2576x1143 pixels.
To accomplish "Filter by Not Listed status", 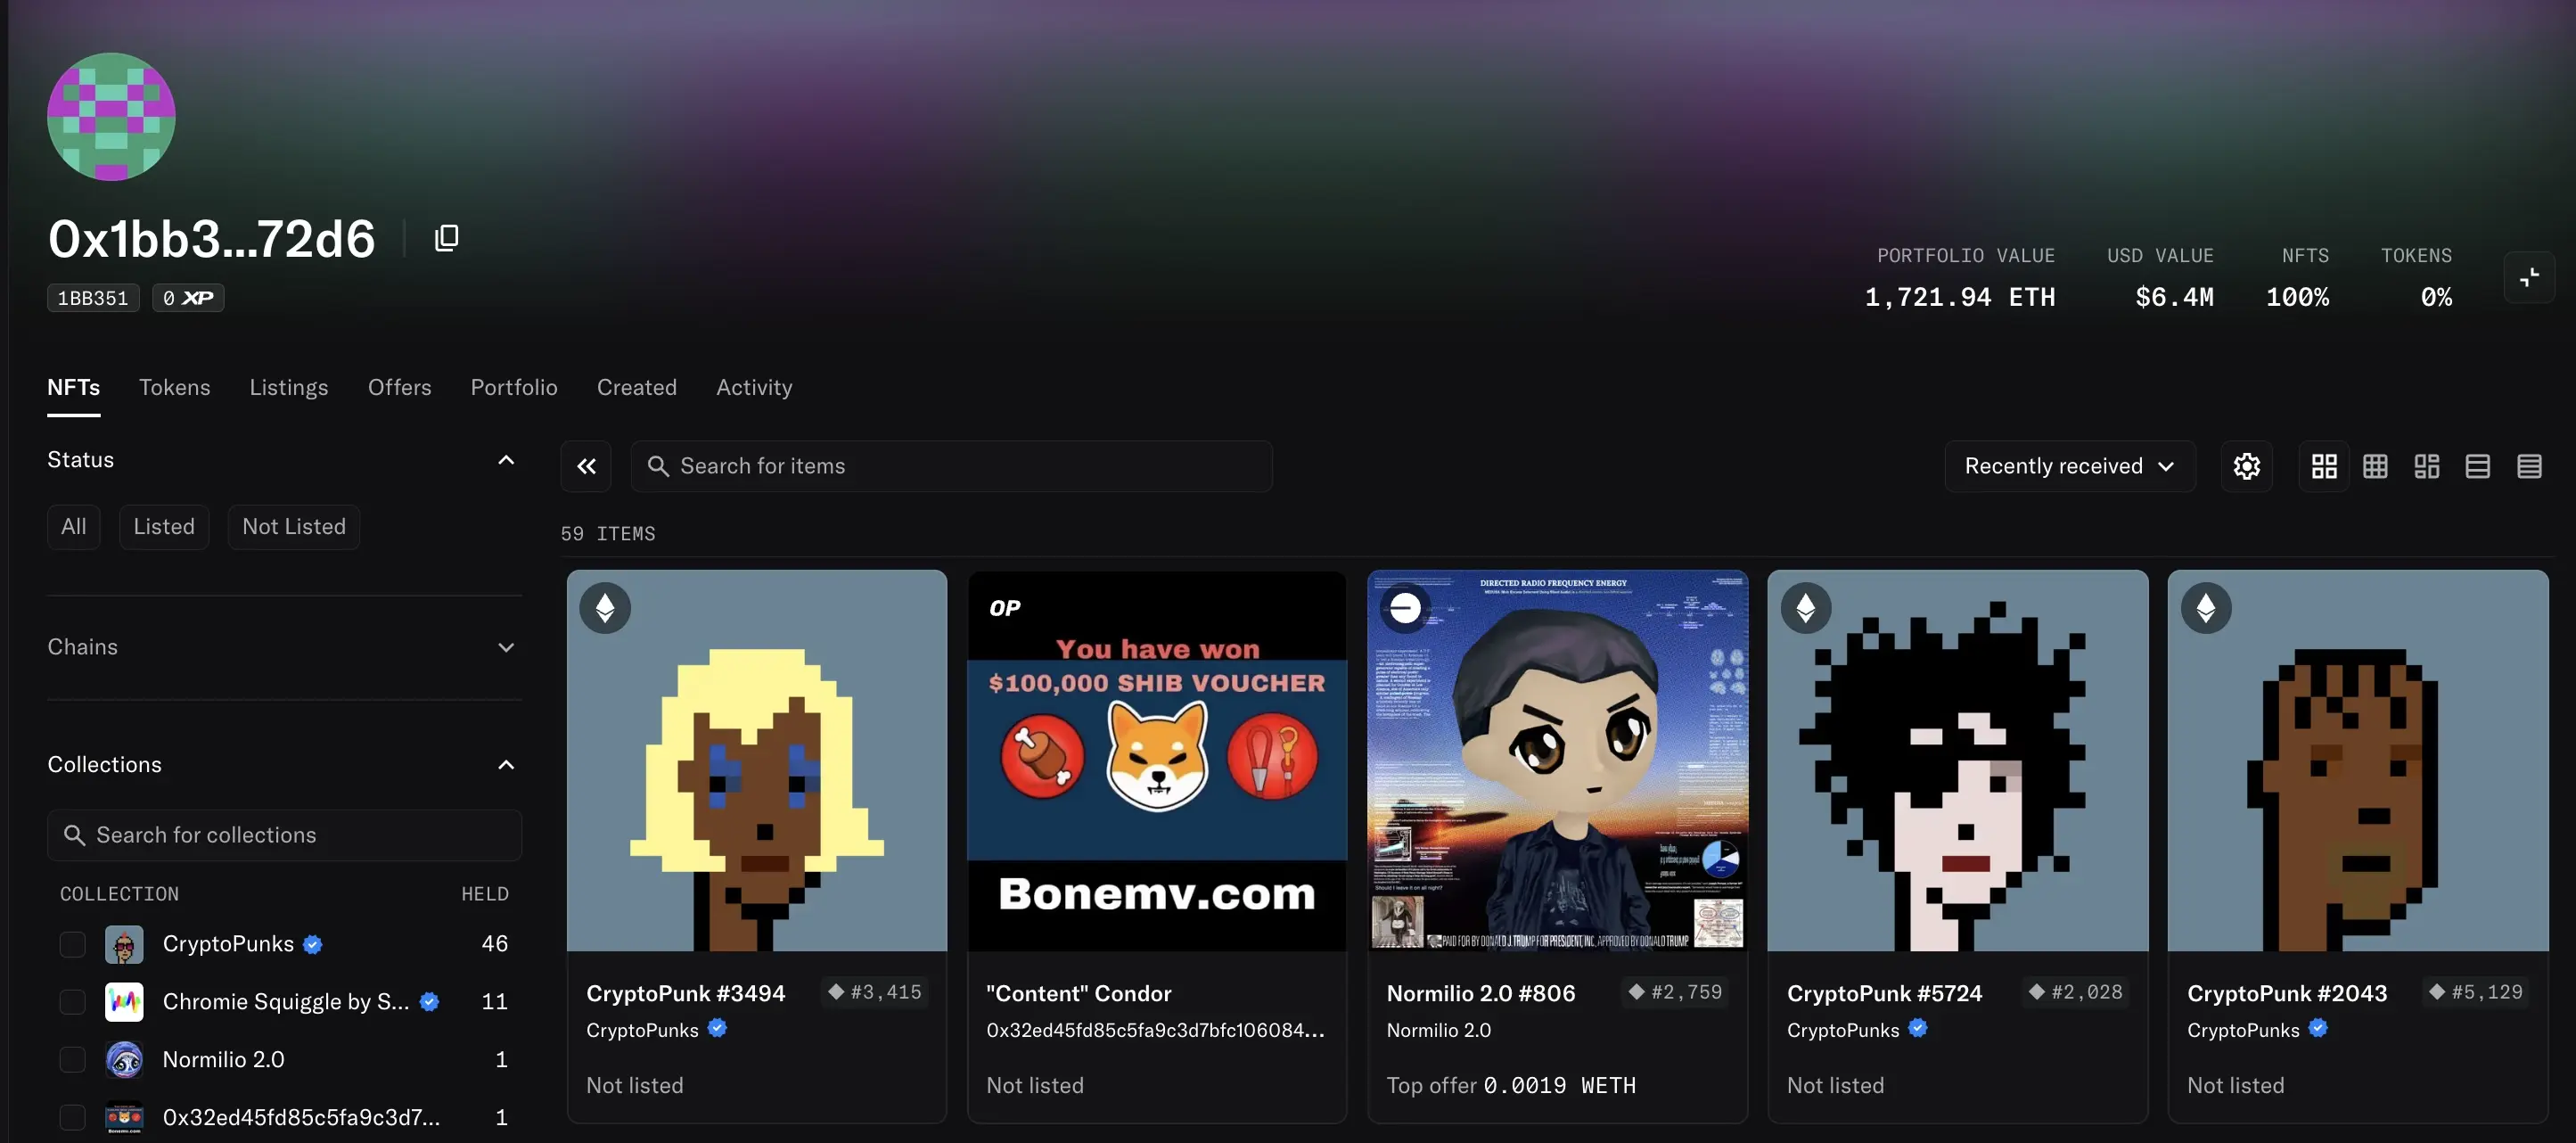I will (x=294, y=527).
